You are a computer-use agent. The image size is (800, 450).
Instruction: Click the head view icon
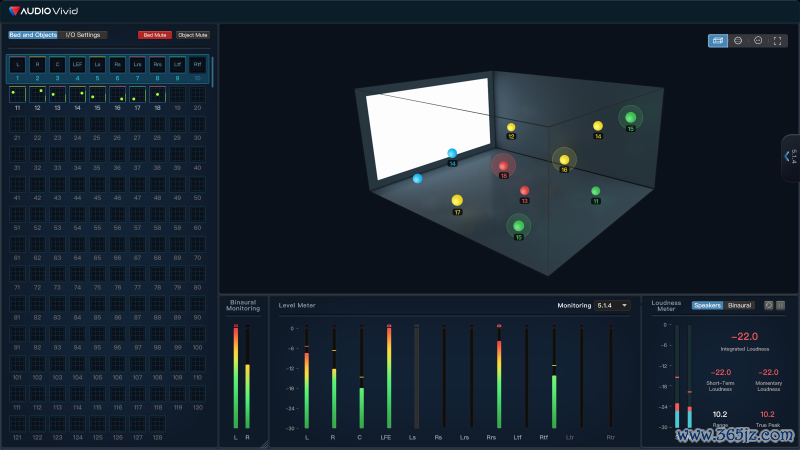point(758,41)
